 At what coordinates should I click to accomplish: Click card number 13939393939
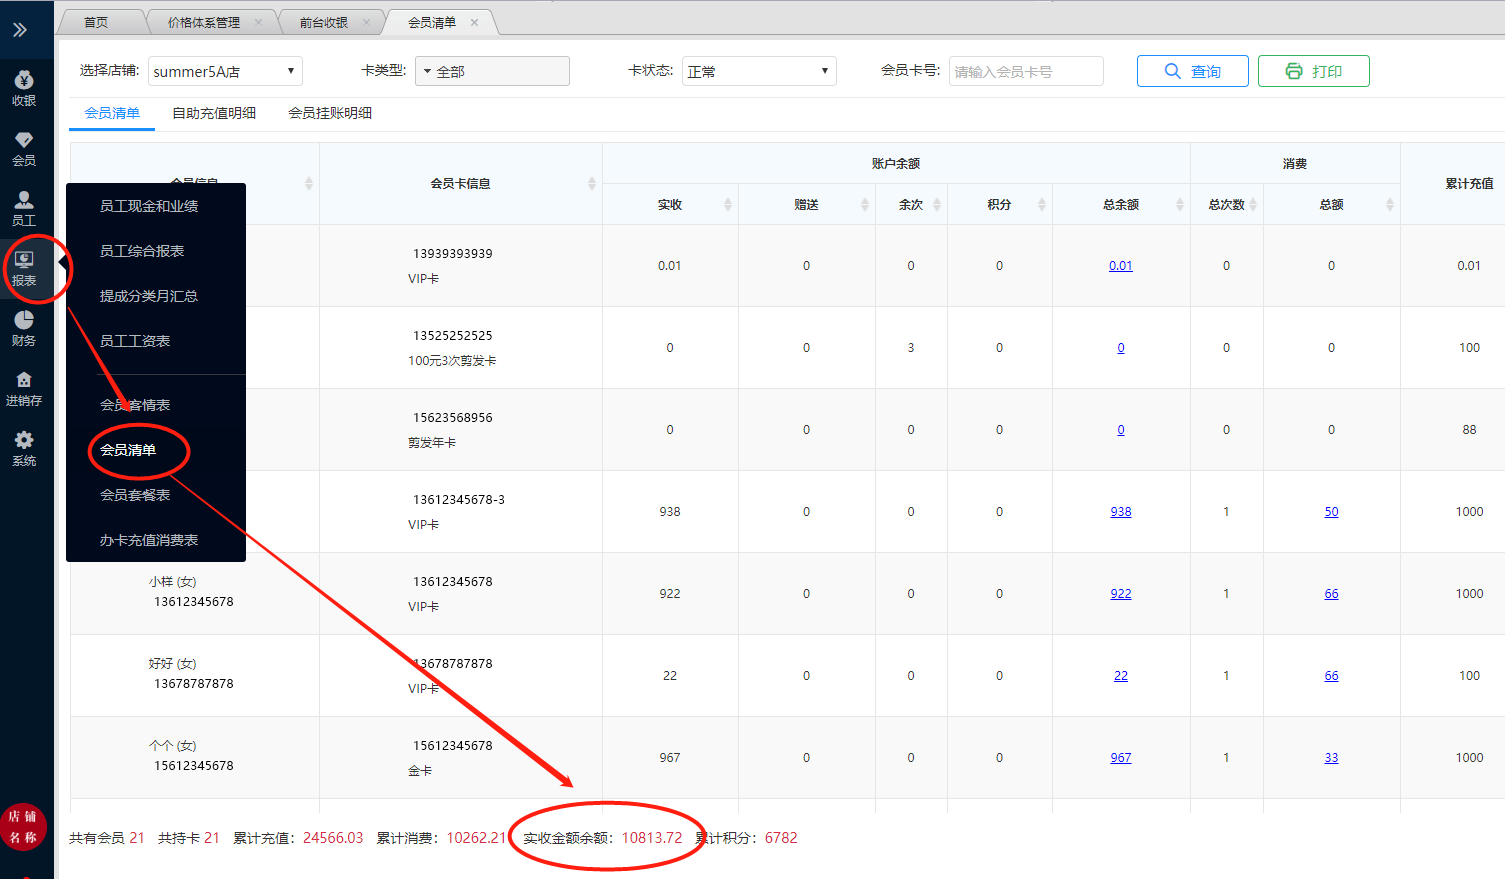point(453,254)
